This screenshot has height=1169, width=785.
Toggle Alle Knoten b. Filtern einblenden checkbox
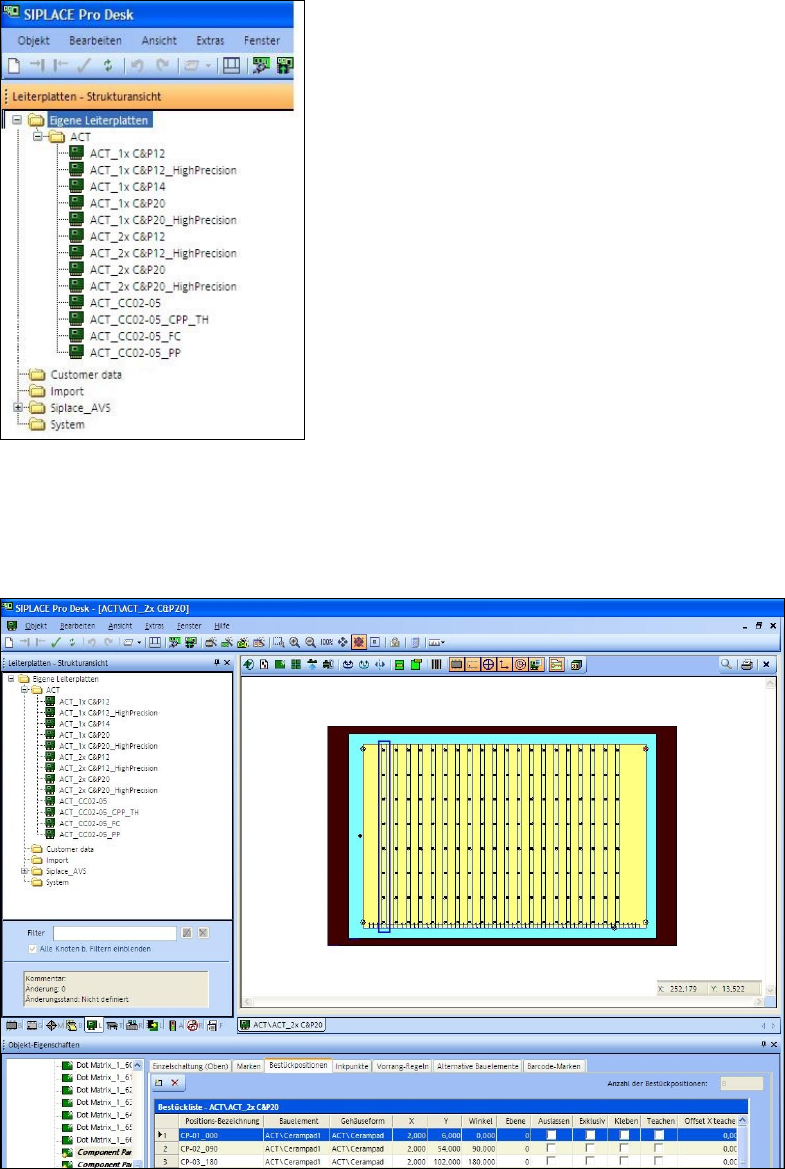click(x=32, y=948)
